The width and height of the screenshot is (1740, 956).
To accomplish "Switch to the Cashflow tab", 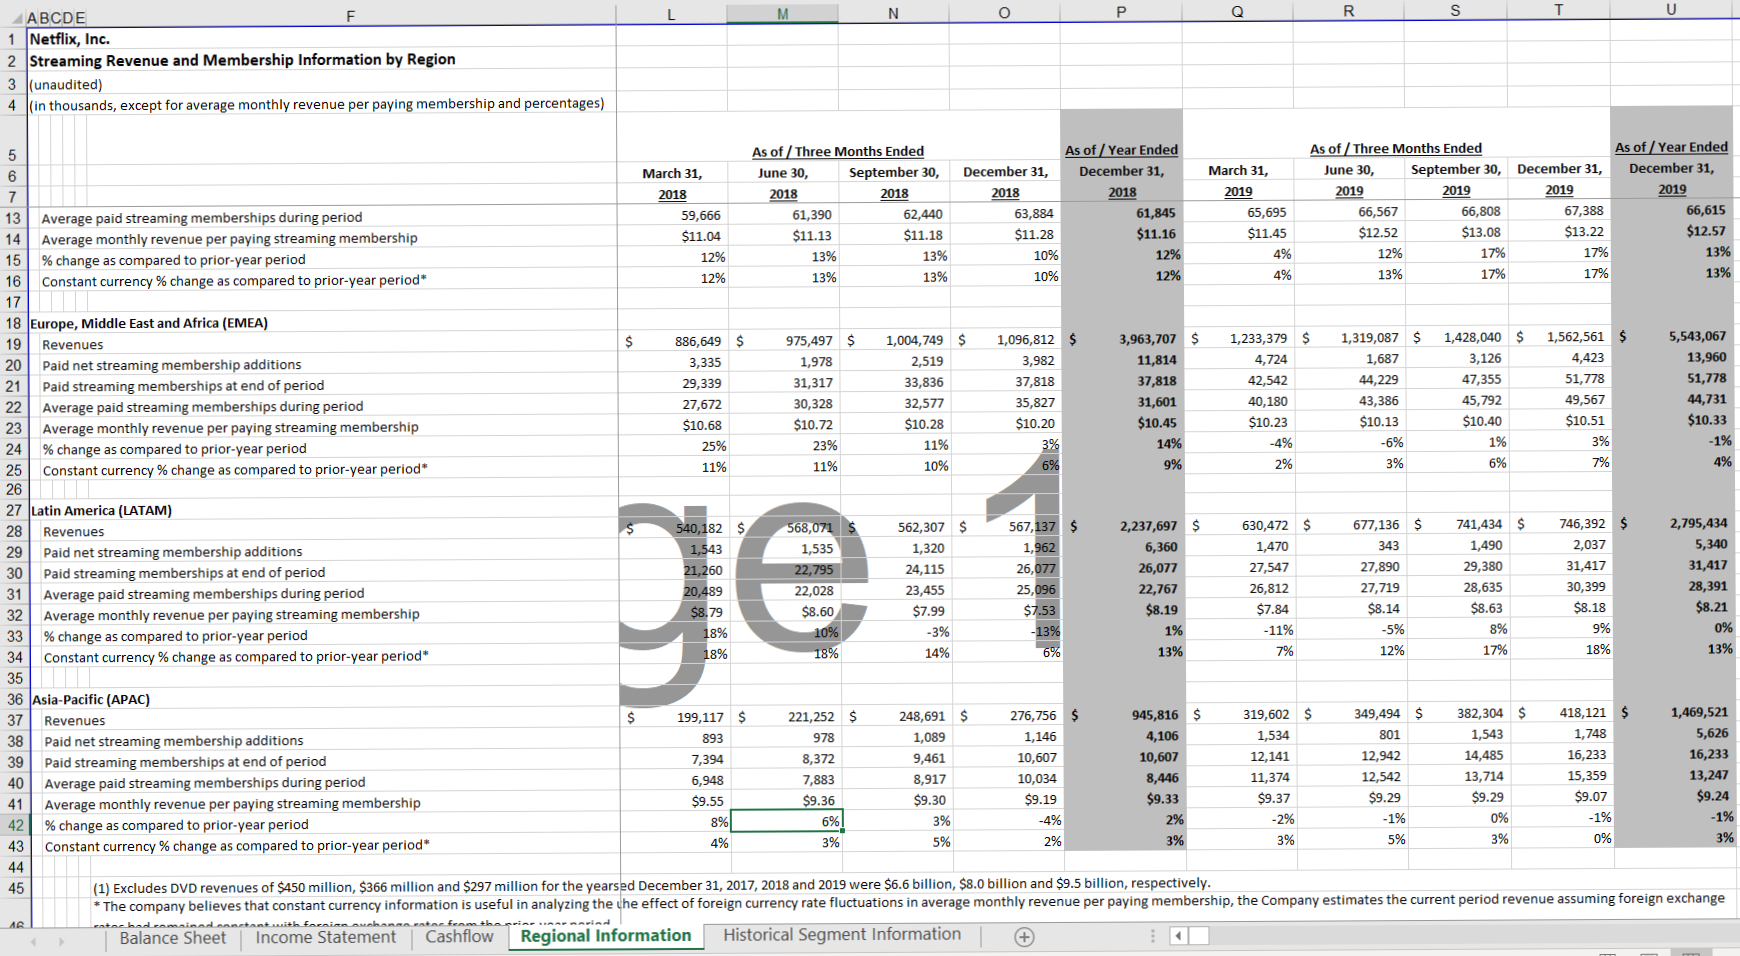I will tap(460, 937).
